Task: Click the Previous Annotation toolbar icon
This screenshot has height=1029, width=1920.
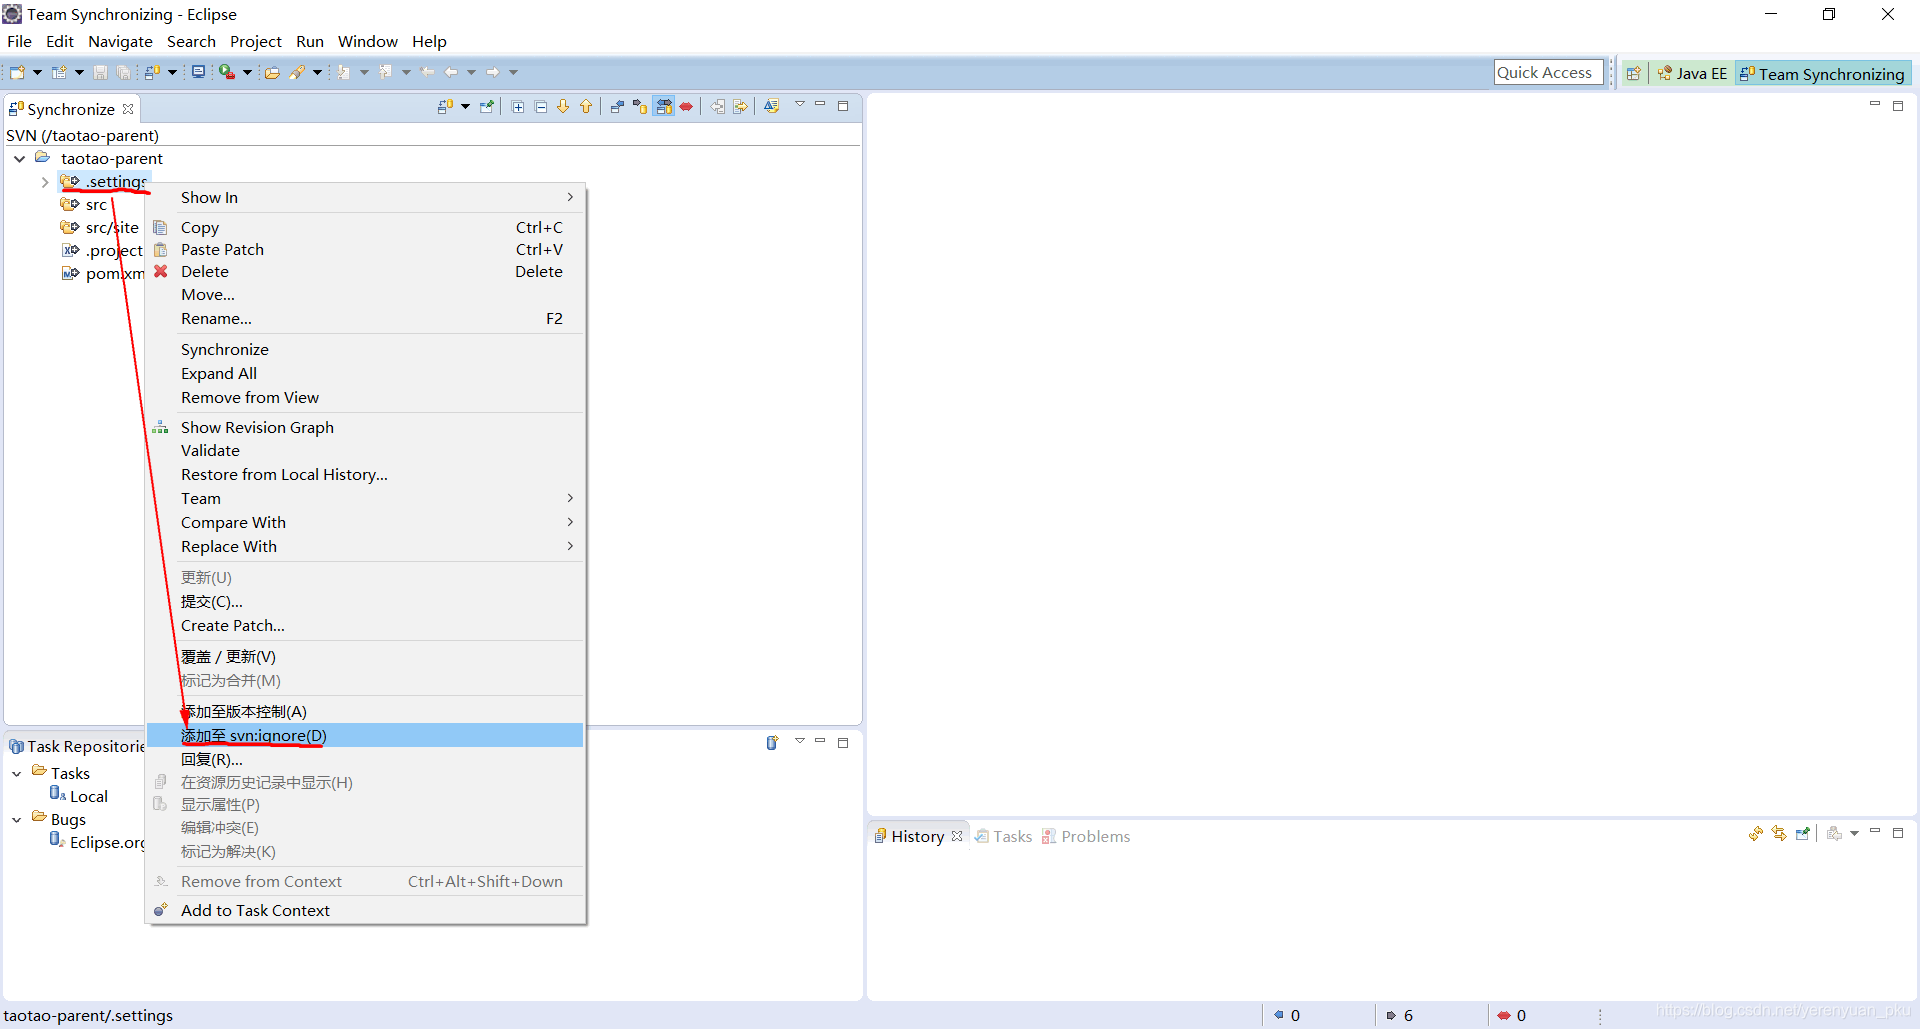Action: pyautogui.click(x=385, y=72)
